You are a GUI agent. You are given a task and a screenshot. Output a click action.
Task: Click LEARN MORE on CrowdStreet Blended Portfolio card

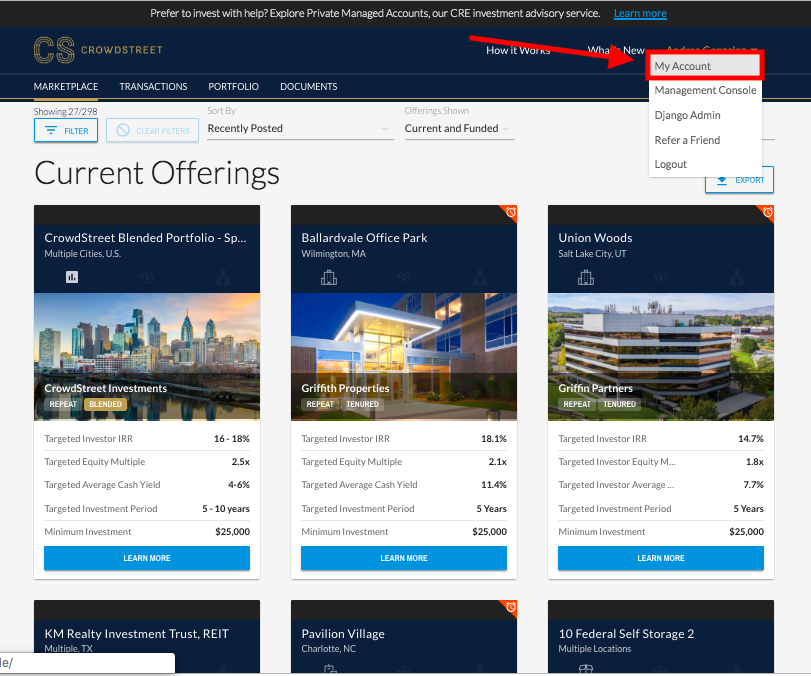point(147,558)
